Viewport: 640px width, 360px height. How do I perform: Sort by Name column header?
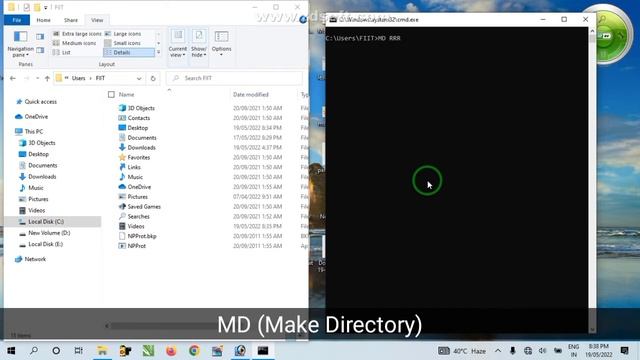click(127, 95)
